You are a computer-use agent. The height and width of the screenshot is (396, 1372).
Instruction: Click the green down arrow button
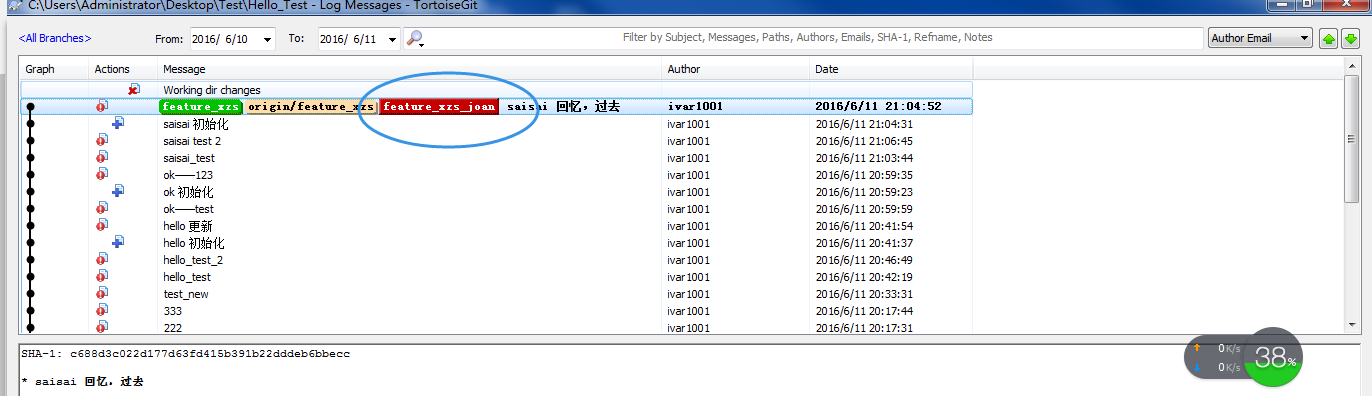(1350, 39)
